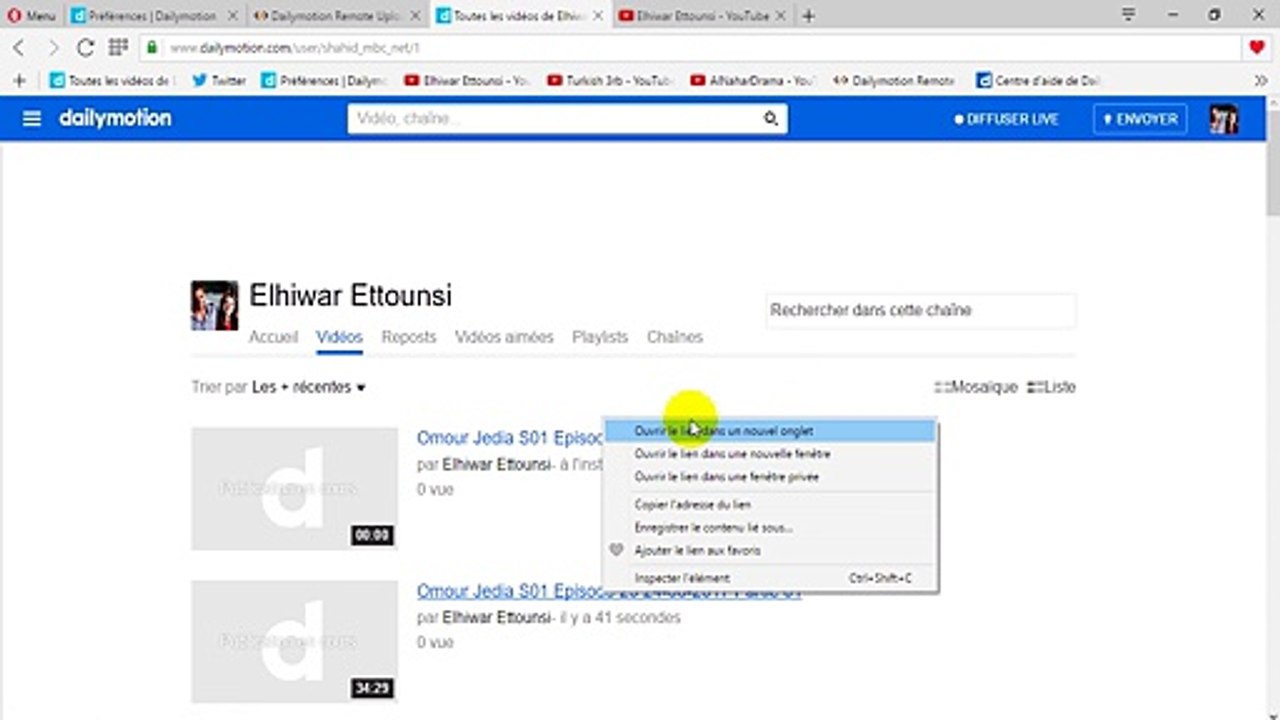
Task: Open the Toutes les vidéos bookmark
Action: pos(112,81)
